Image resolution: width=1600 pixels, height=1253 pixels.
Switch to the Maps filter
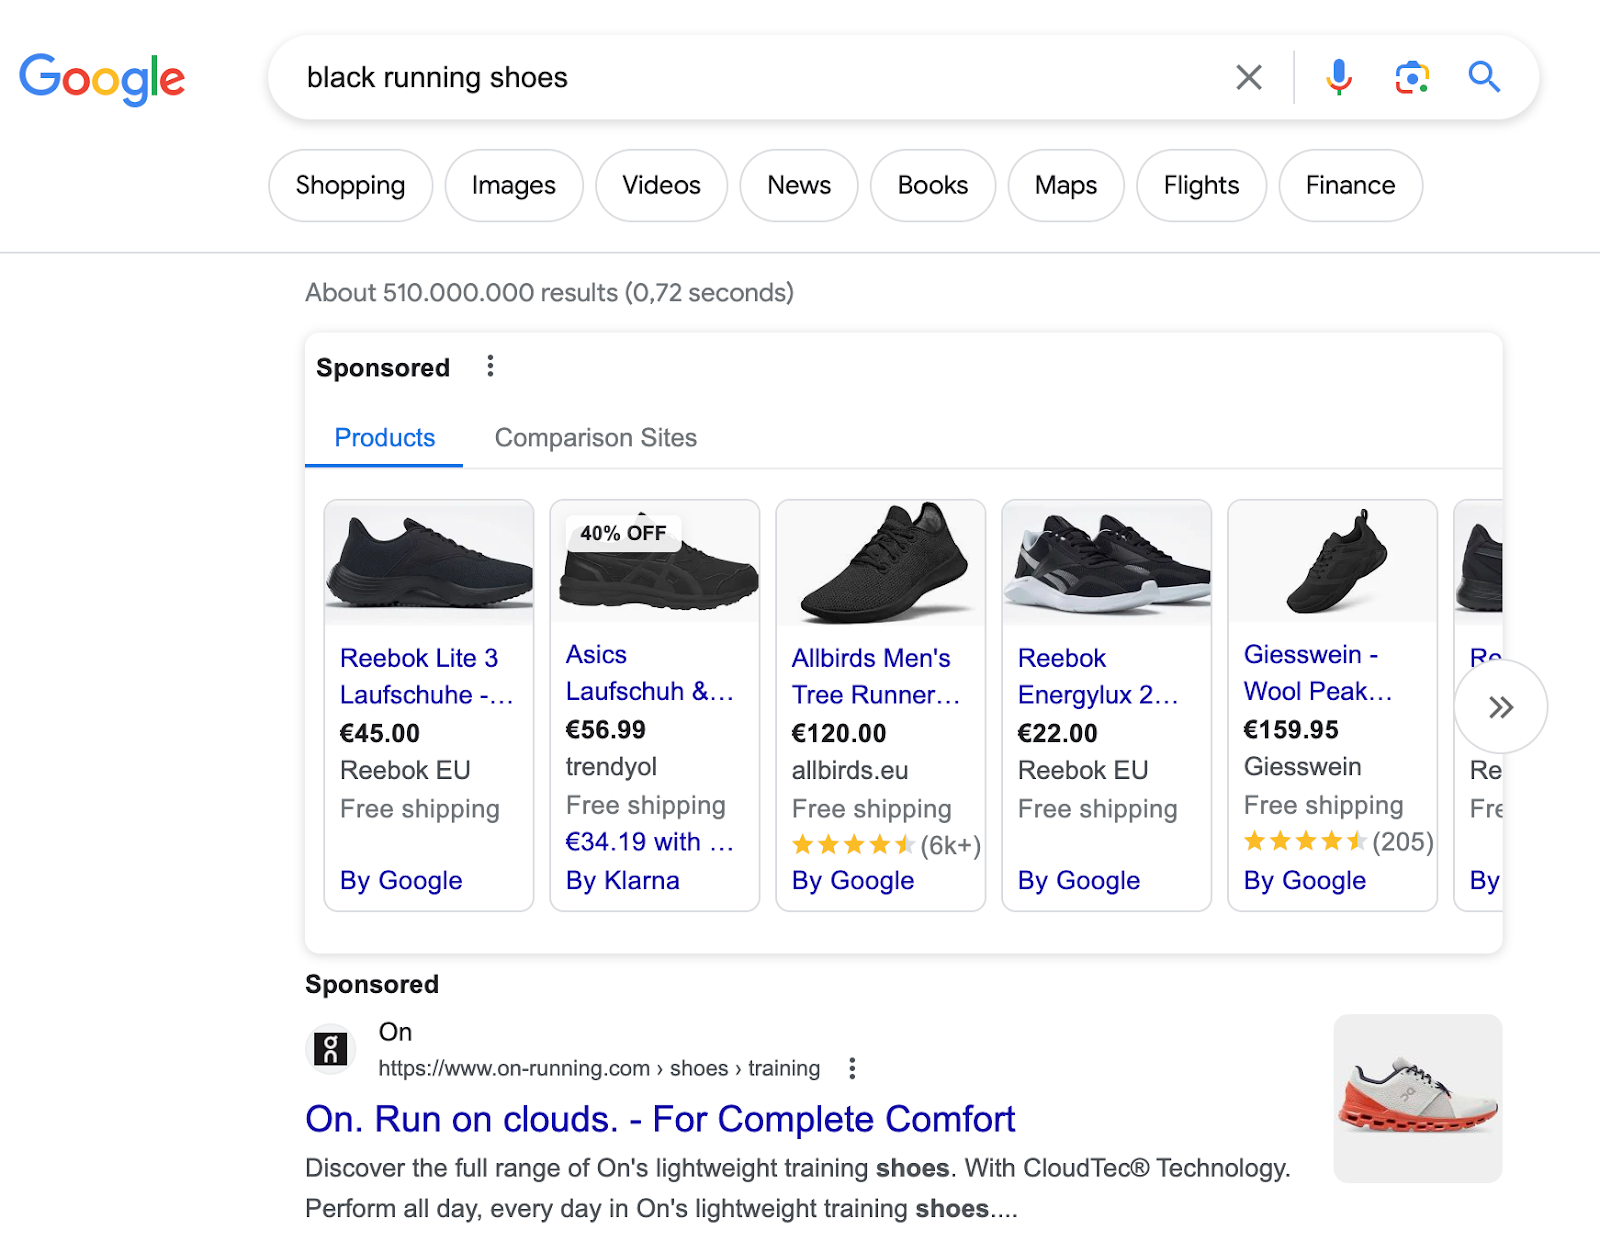pyautogui.click(x=1066, y=185)
